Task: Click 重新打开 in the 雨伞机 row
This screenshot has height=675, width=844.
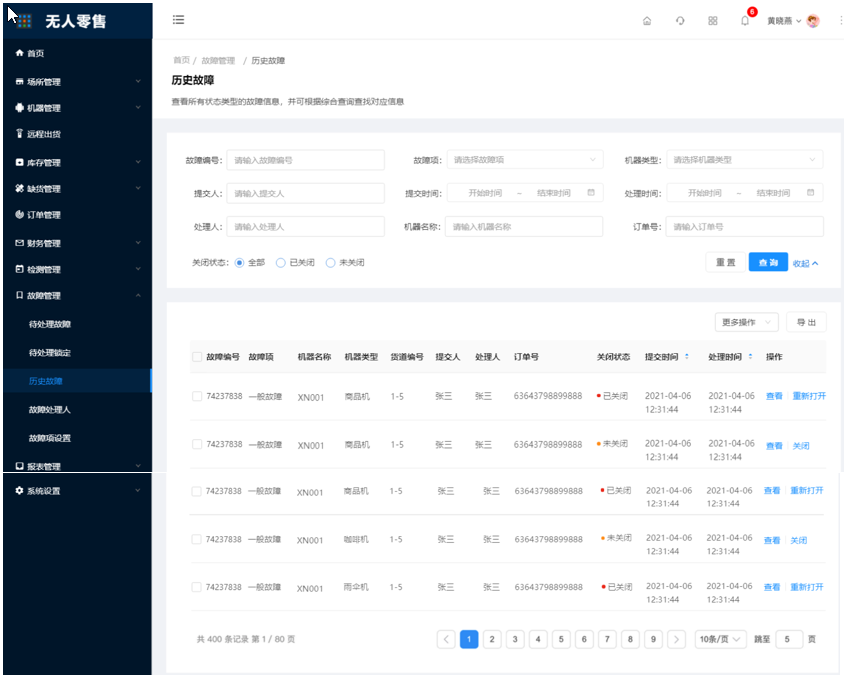Action: 807,587
